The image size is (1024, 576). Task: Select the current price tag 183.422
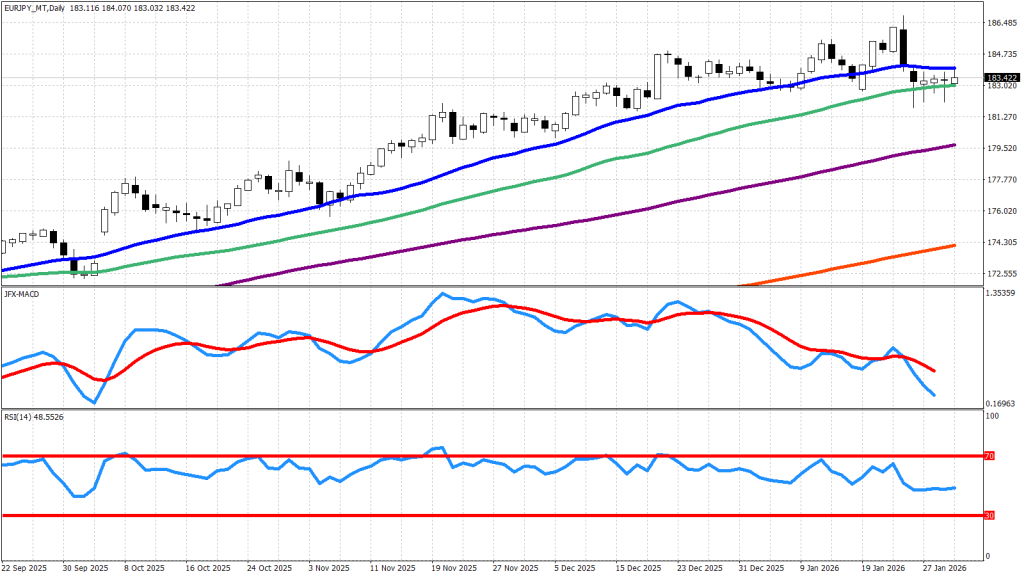point(1001,78)
